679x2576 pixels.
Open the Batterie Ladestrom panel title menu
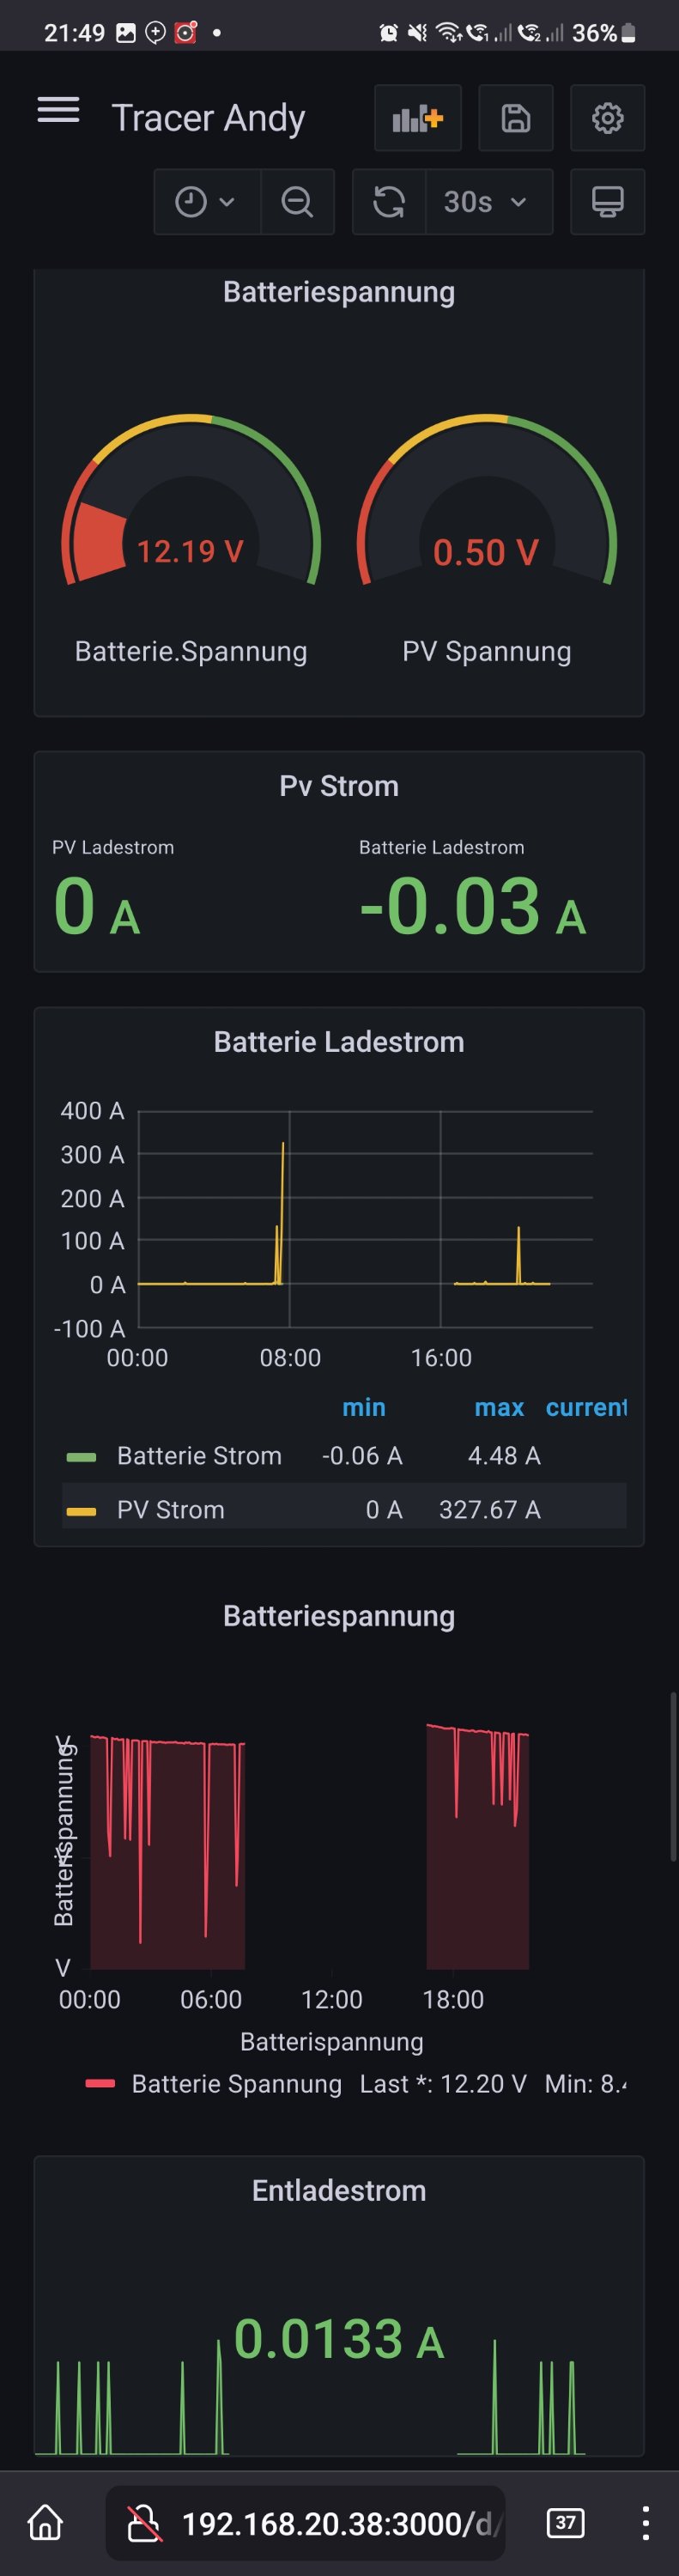coord(339,1042)
